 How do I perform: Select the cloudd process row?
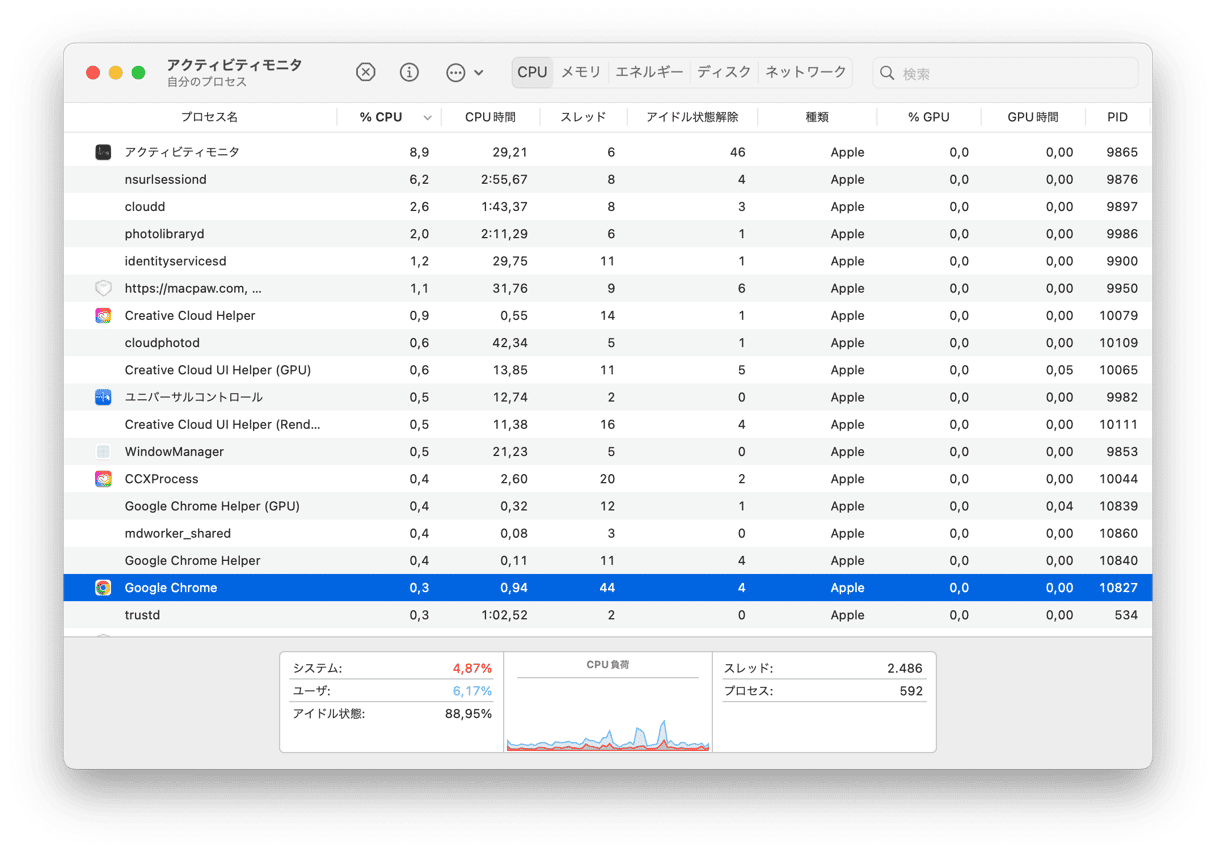point(608,206)
